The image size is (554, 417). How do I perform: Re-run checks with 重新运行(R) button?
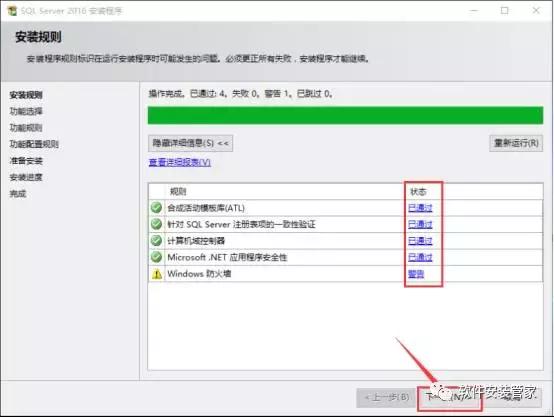(x=516, y=143)
